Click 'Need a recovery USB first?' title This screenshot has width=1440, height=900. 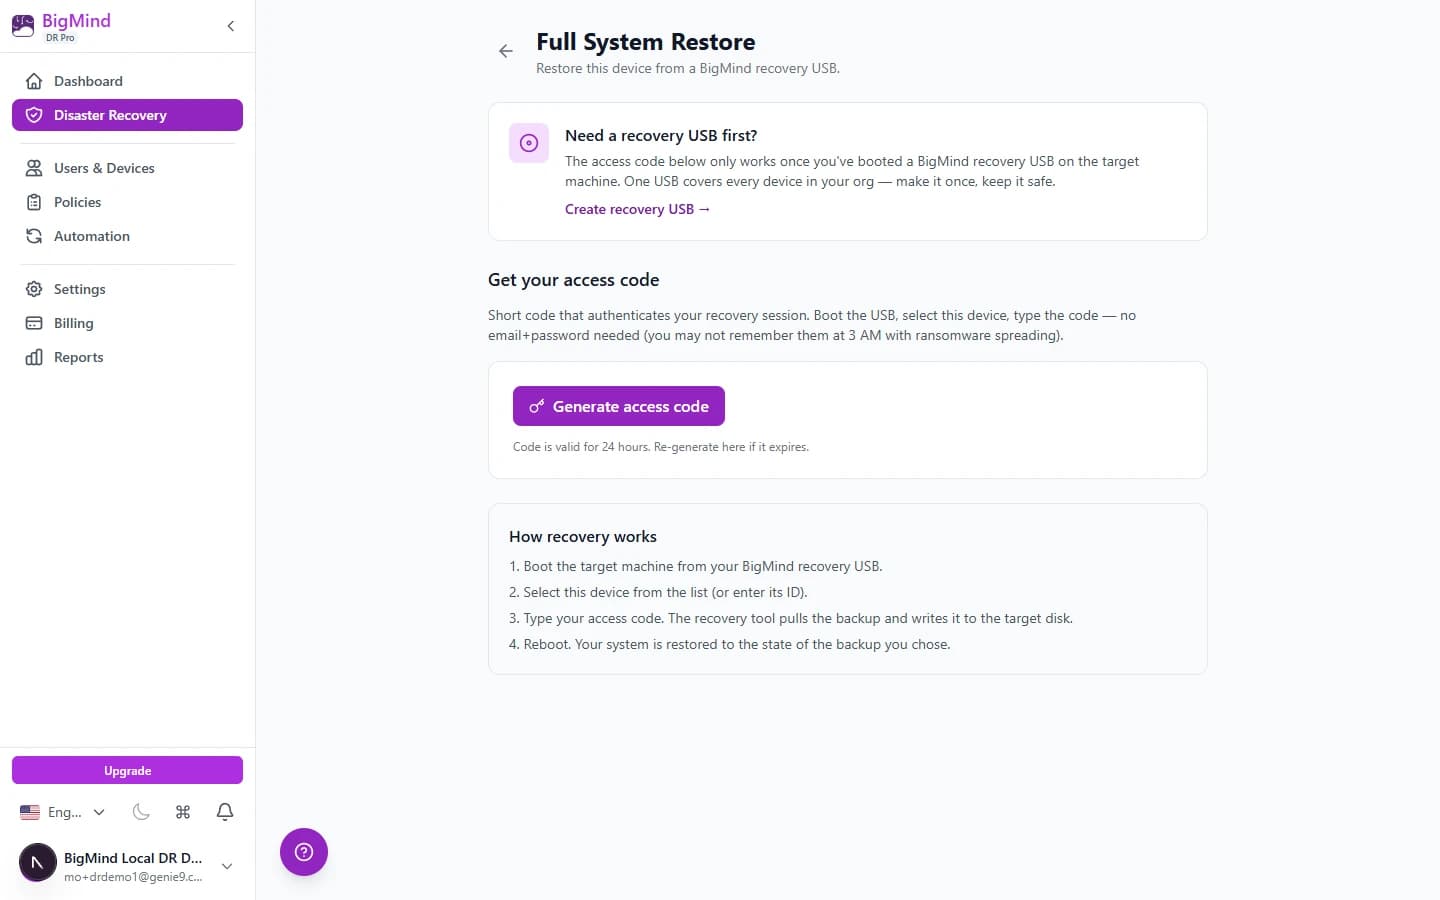coord(661,135)
